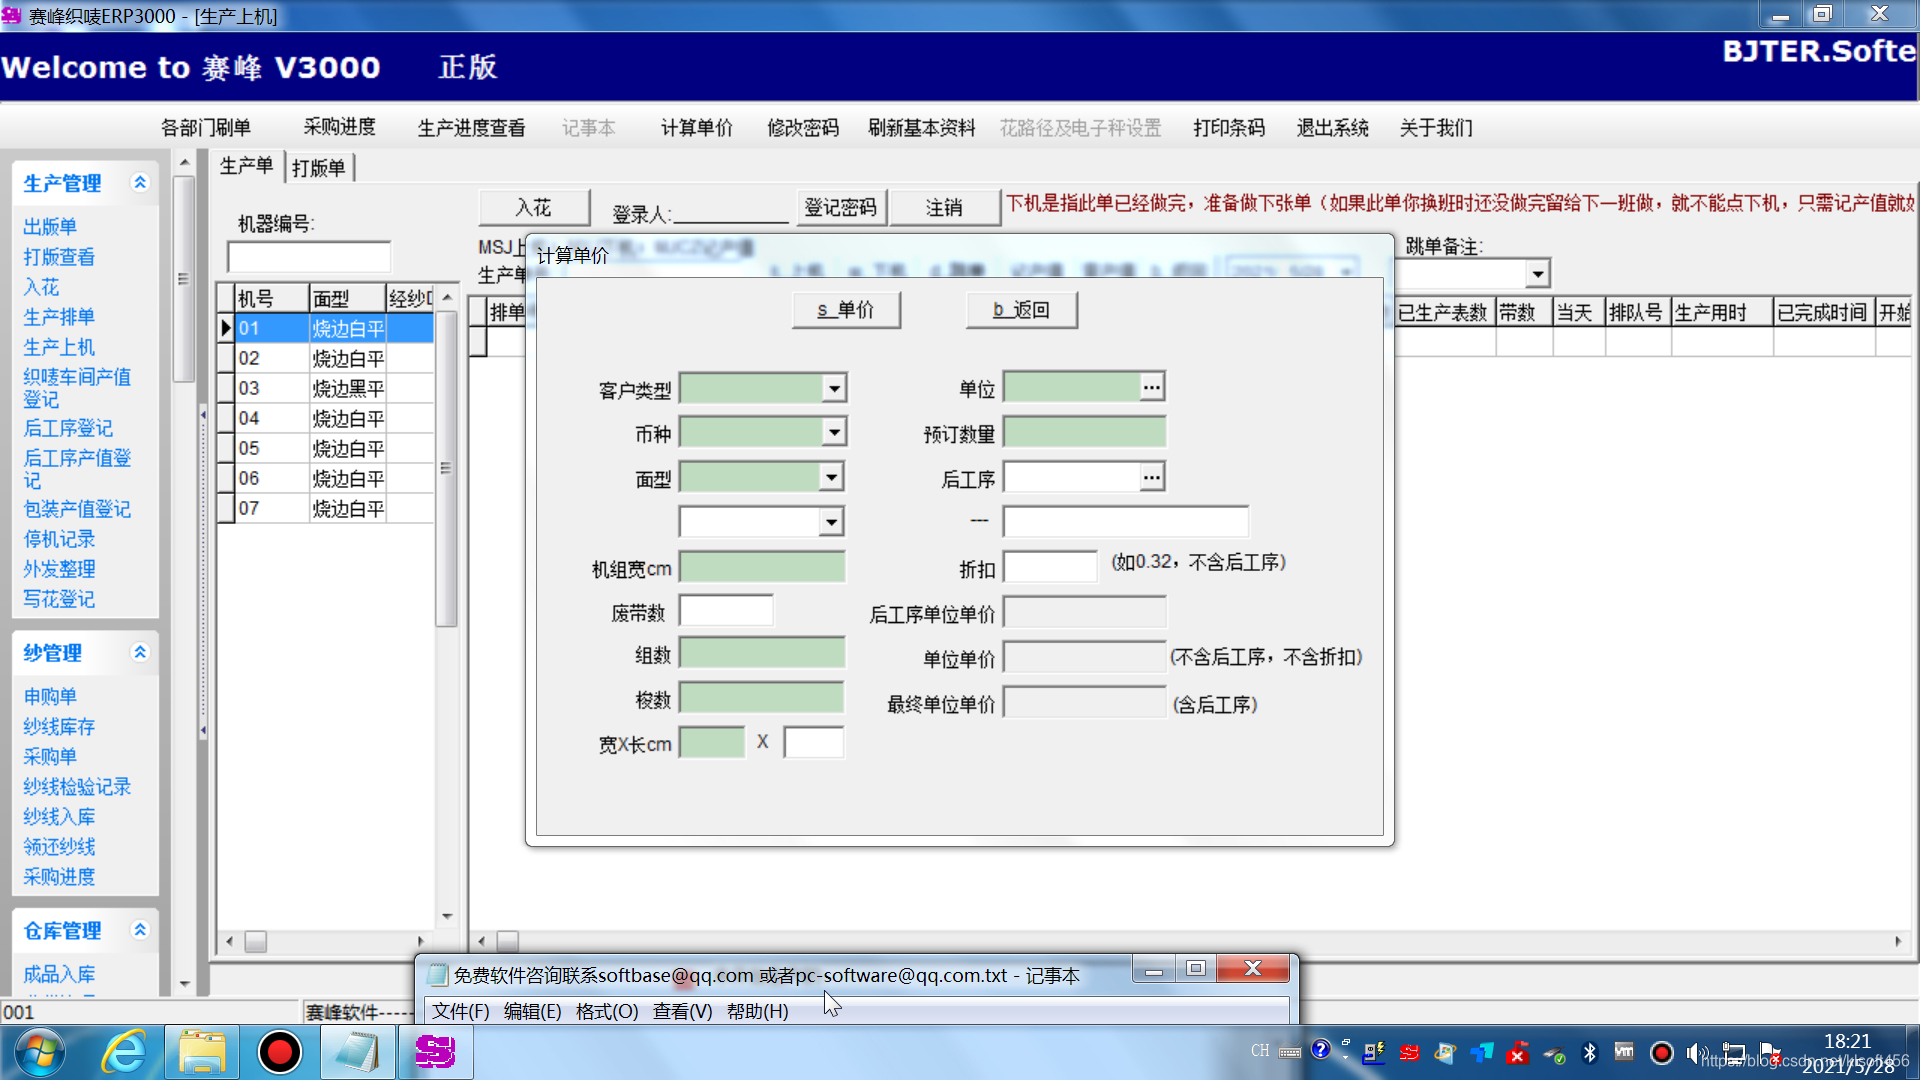Expand the 跳单备注 dropdown
This screenshot has width=1920, height=1080.
pos(1537,273)
